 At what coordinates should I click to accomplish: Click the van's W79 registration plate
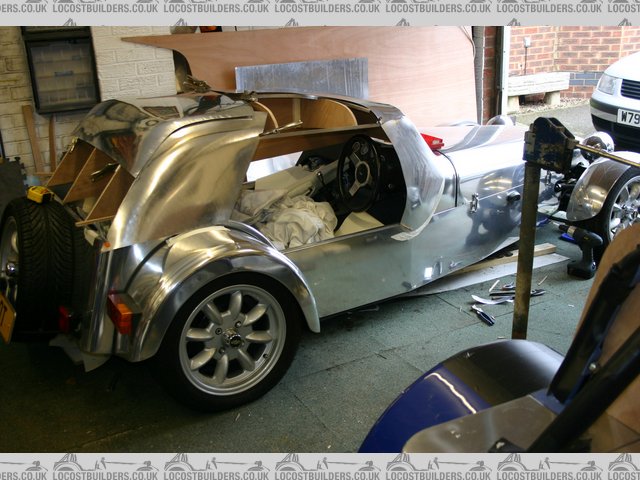click(628, 117)
